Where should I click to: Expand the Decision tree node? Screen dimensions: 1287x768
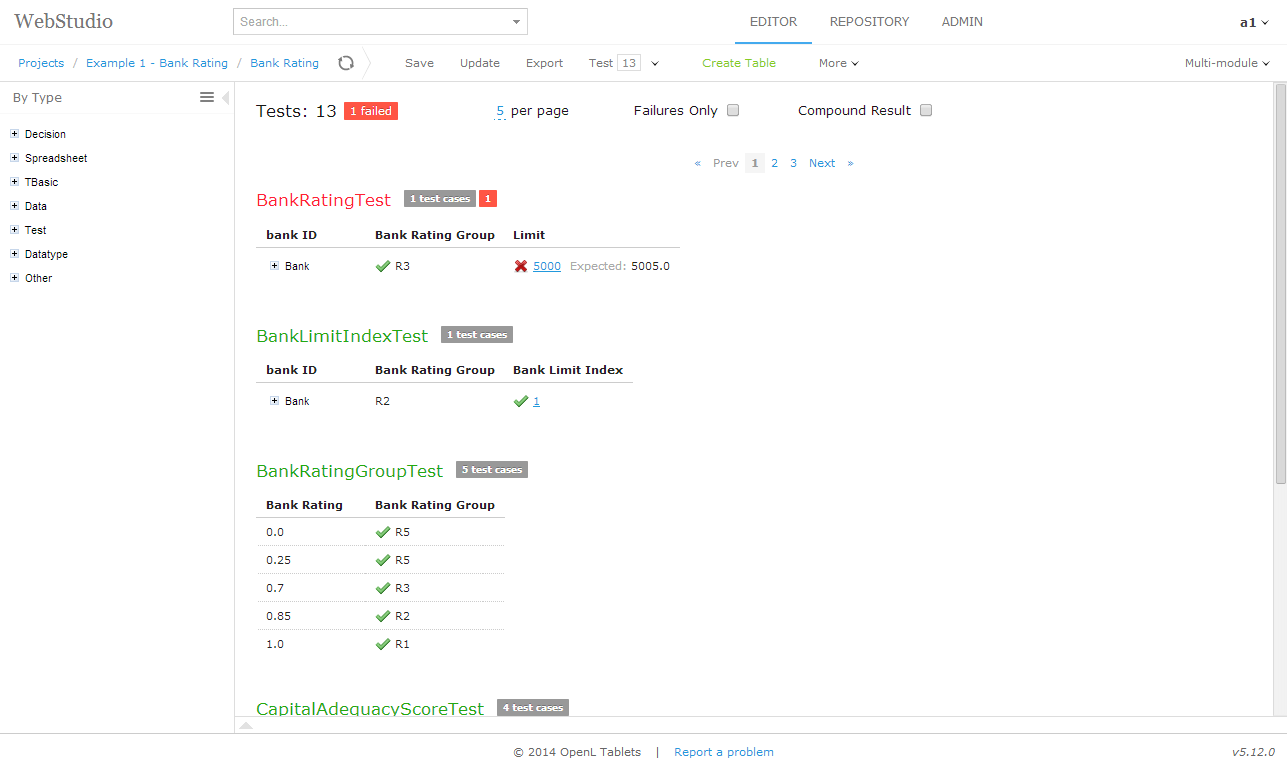click(14, 133)
